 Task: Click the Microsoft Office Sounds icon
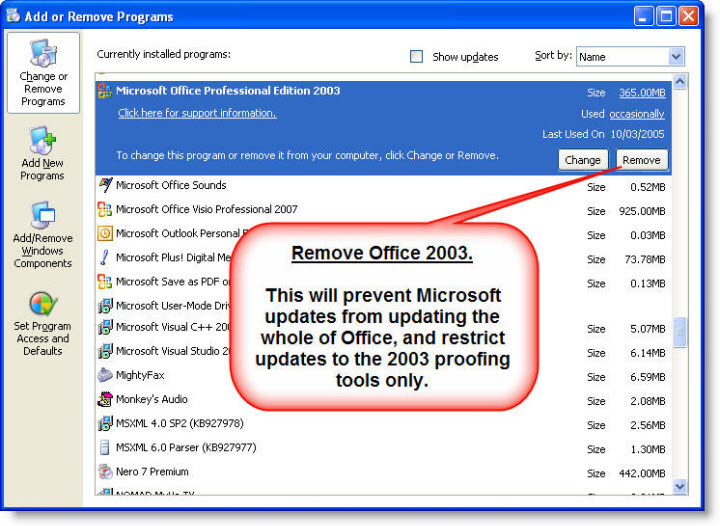pyautogui.click(x=105, y=185)
